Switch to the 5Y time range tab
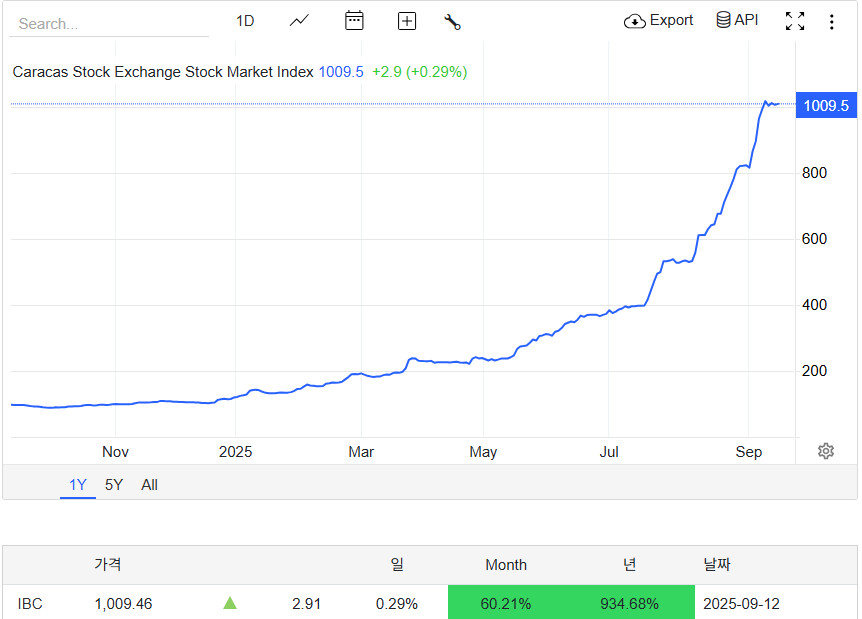862x619 pixels. [x=114, y=485]
